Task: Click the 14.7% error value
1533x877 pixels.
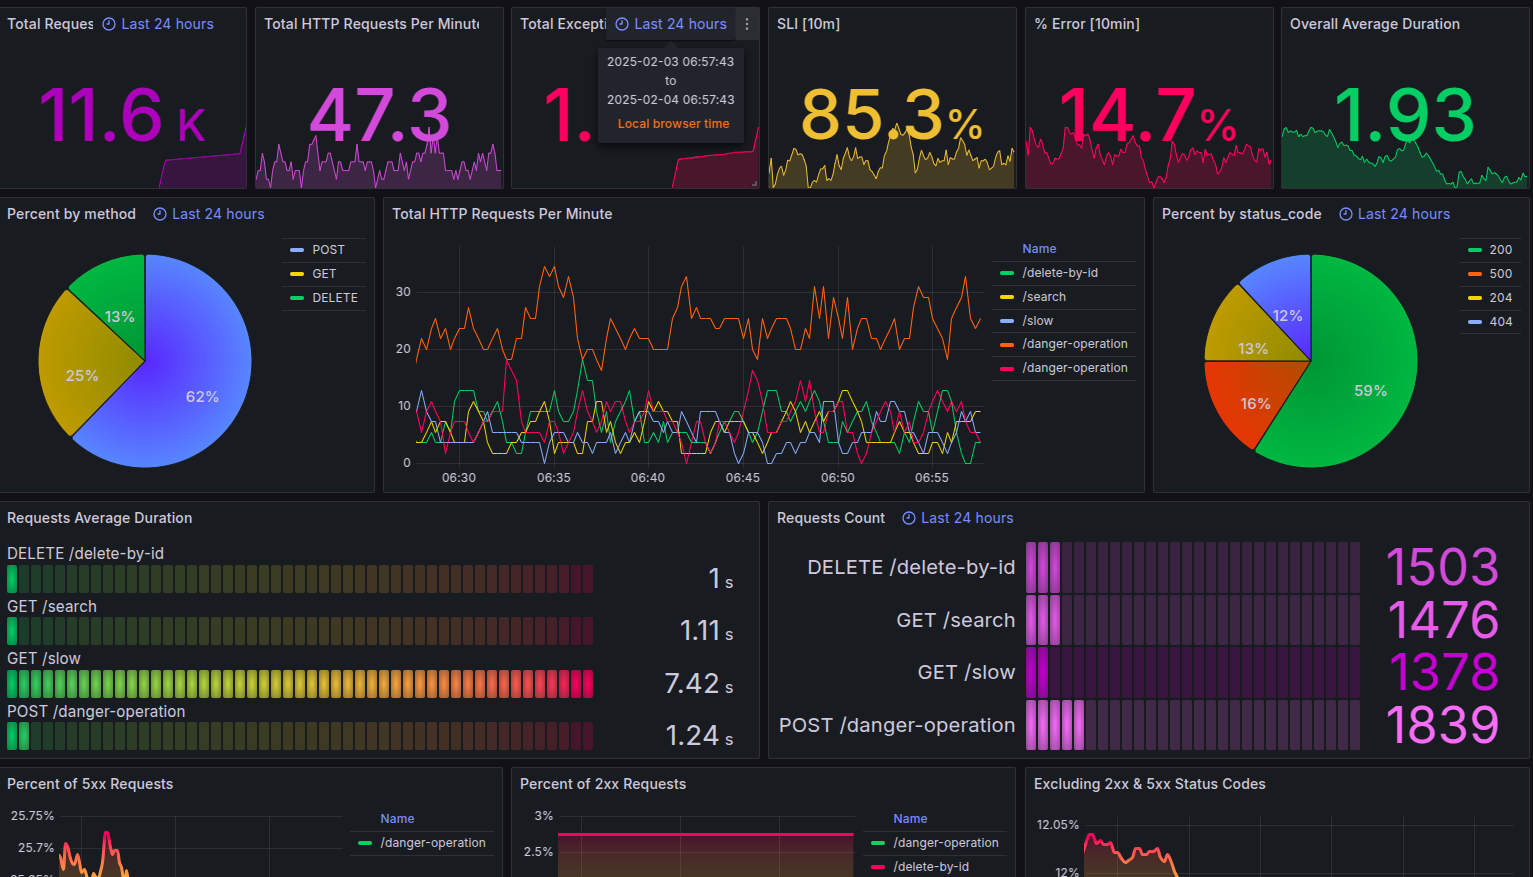Action: [1148, 116]
